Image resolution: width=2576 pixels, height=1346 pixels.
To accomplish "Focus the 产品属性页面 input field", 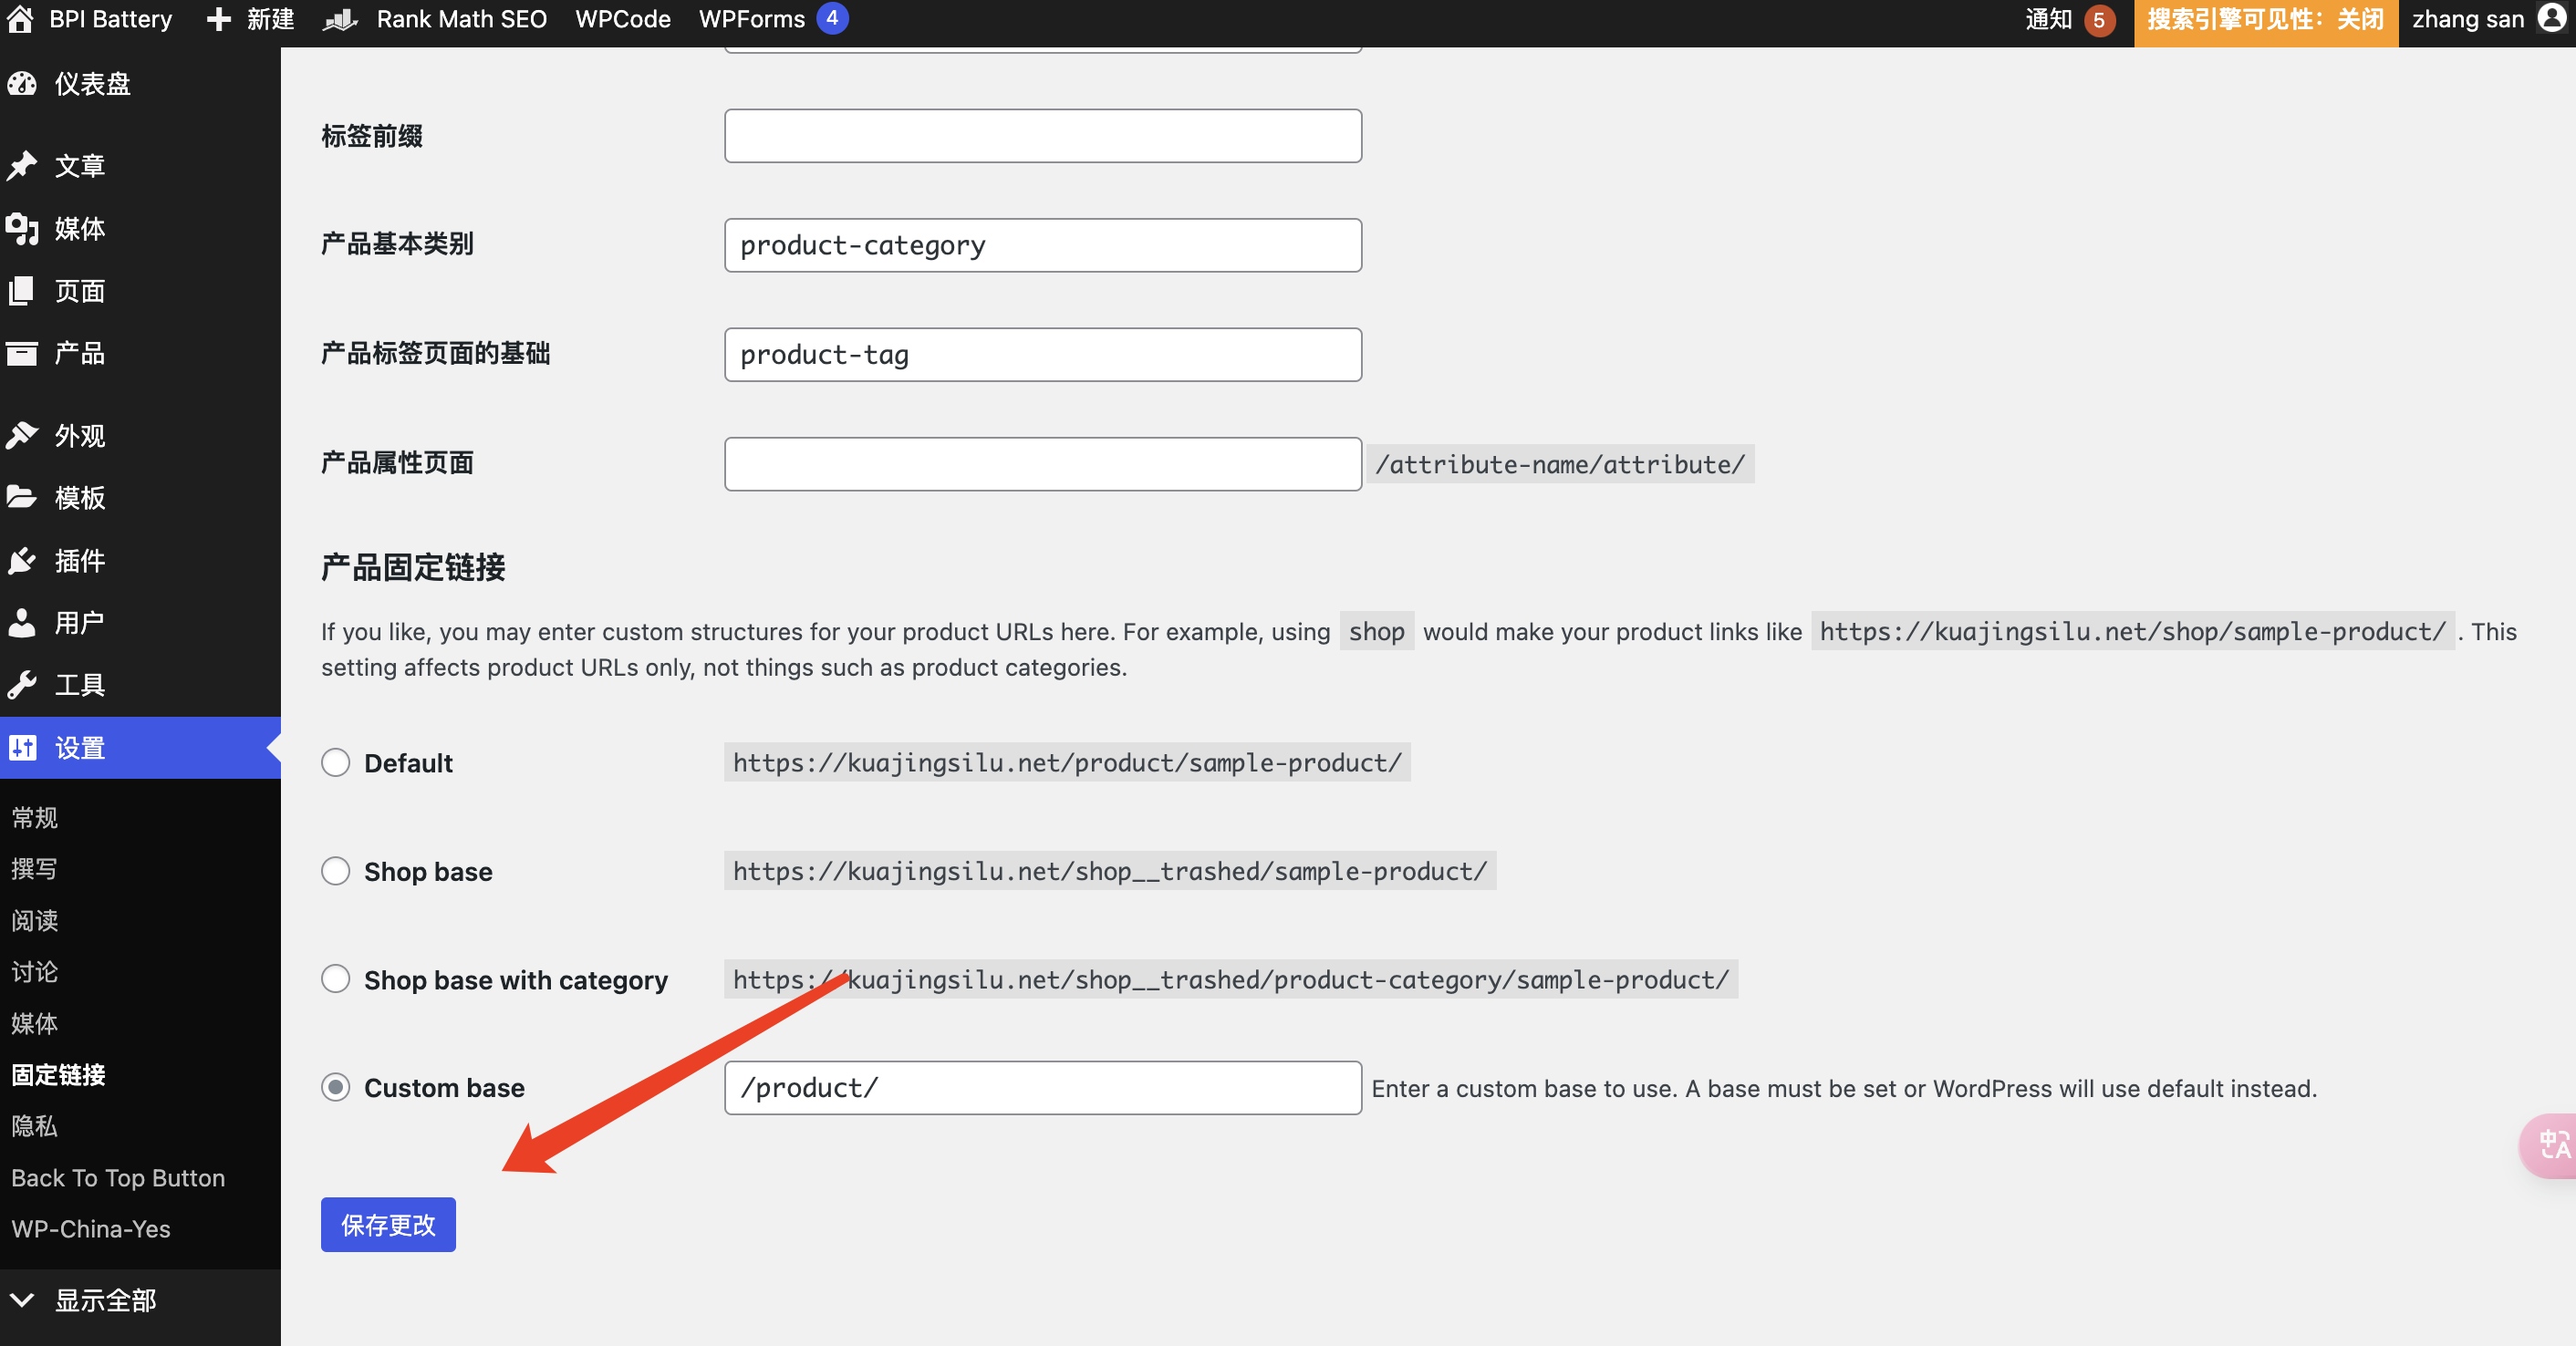I will click(x=1042, y=464).
